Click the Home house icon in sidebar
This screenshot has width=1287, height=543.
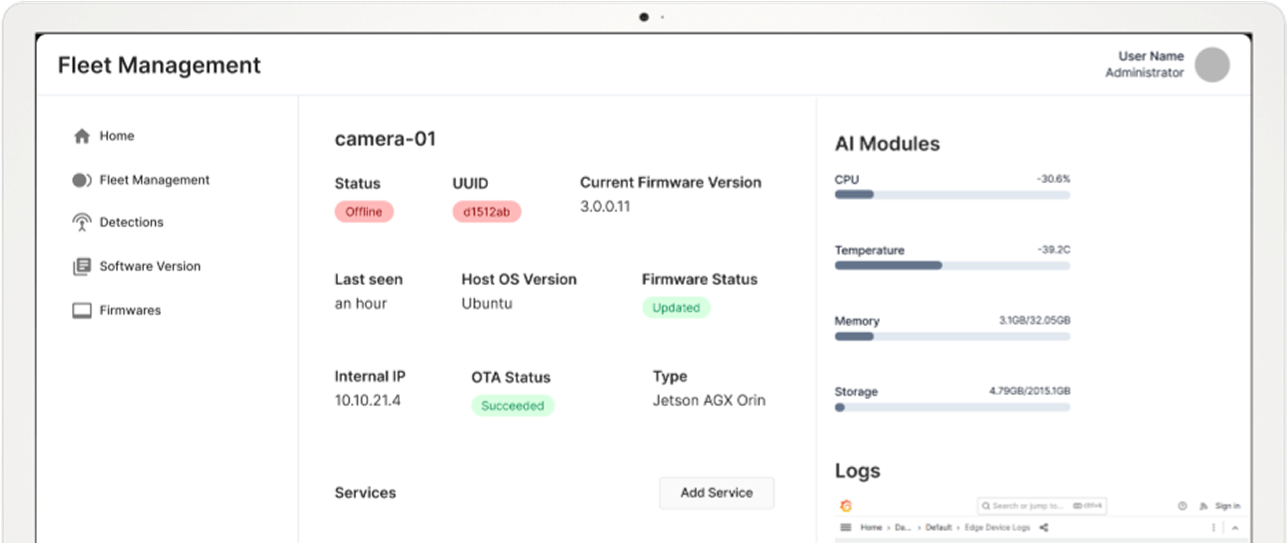click(x=82, y=136)
